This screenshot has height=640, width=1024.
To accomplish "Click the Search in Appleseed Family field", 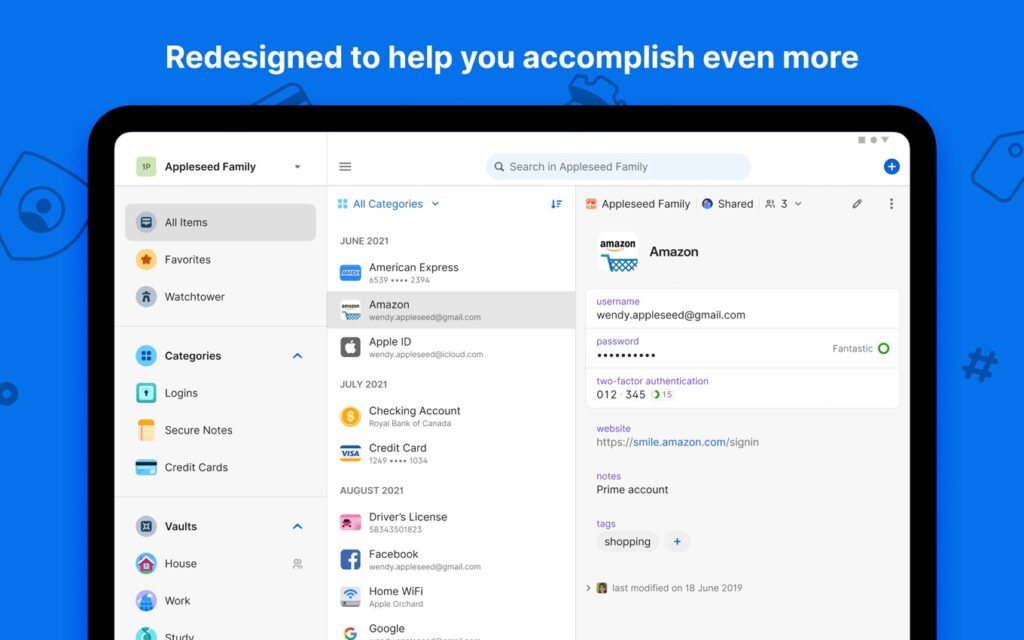I will coord(616,166).
